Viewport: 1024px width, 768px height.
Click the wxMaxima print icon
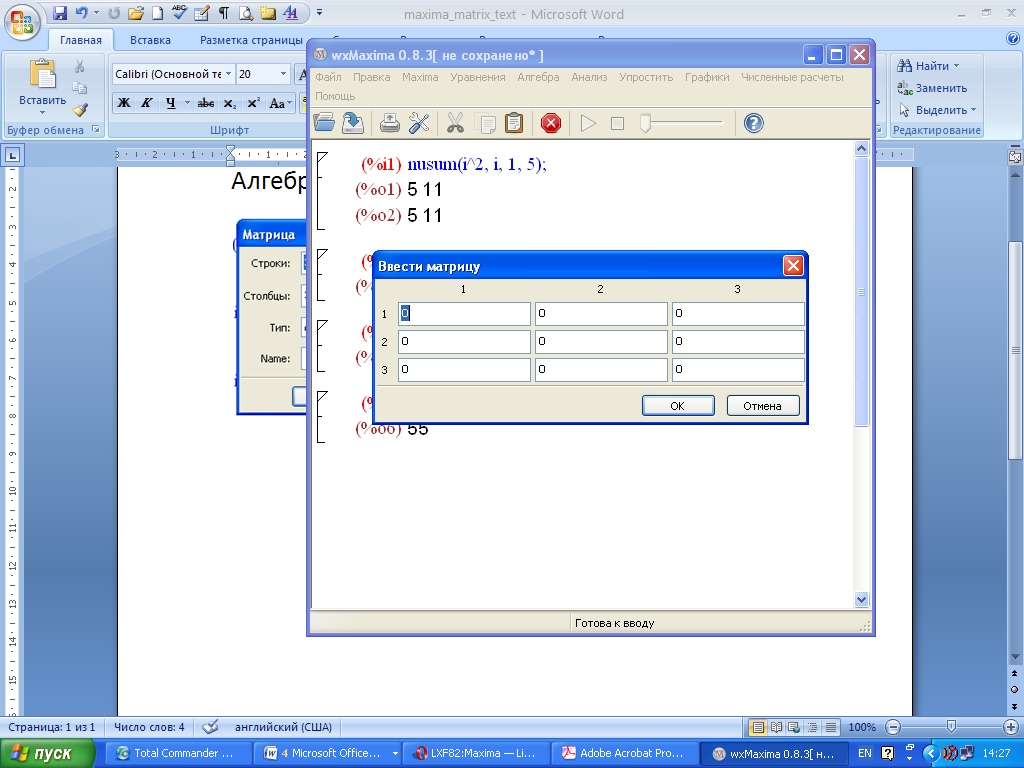390,122
